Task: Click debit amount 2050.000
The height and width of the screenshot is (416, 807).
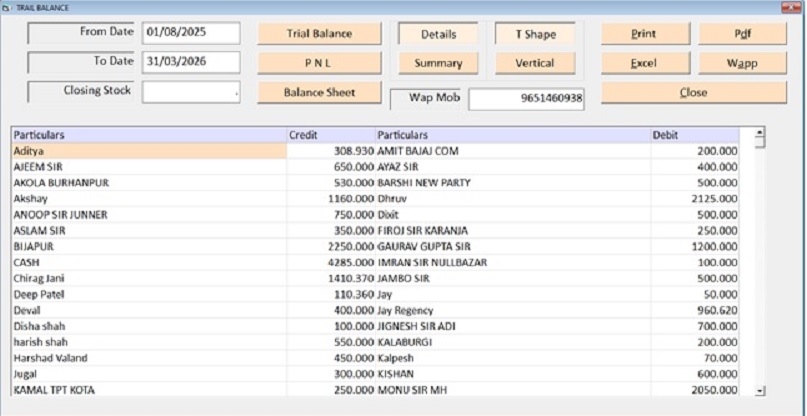Action: point(714,390)
